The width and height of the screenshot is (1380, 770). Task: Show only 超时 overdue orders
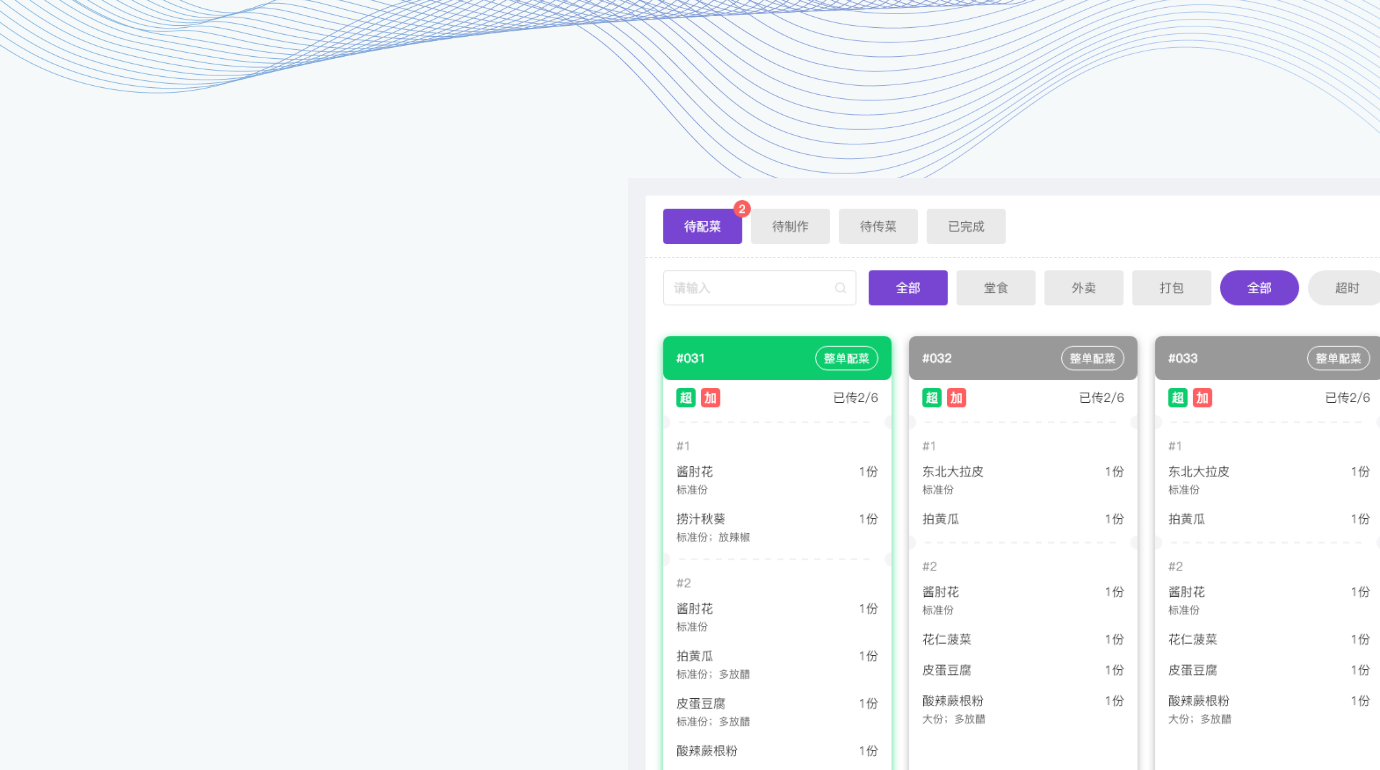tap(1346, 288)
